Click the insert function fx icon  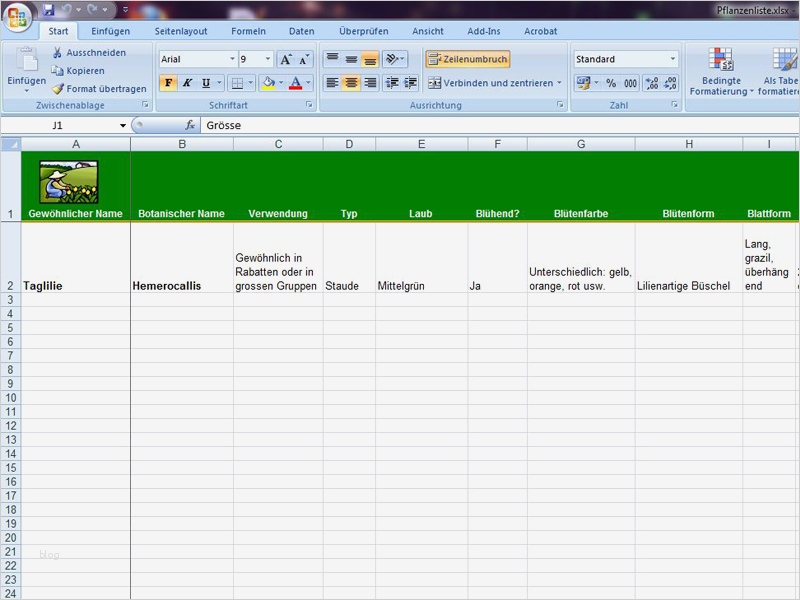190,126
